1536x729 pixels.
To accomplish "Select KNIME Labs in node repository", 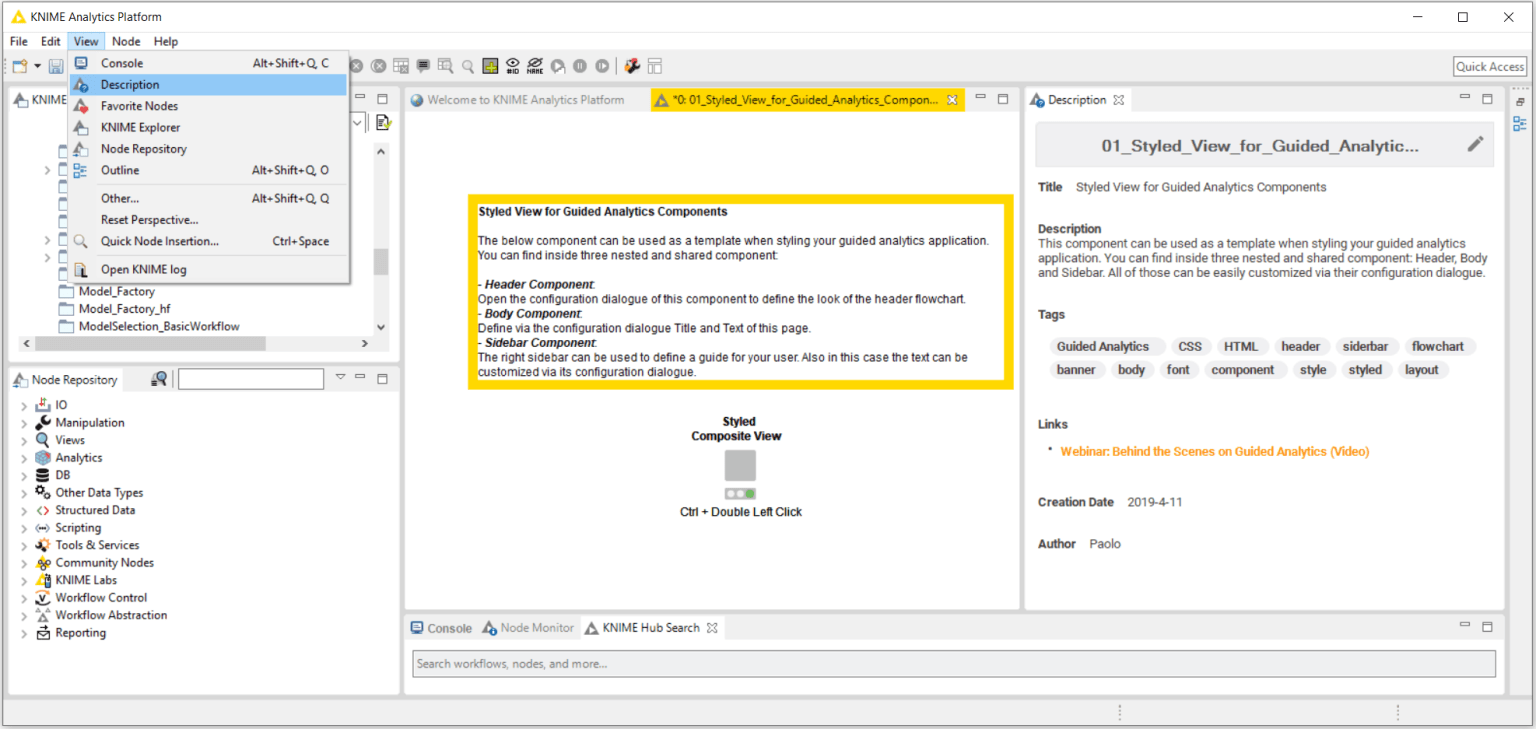I will pyautogui.click(x=86, y=580).
